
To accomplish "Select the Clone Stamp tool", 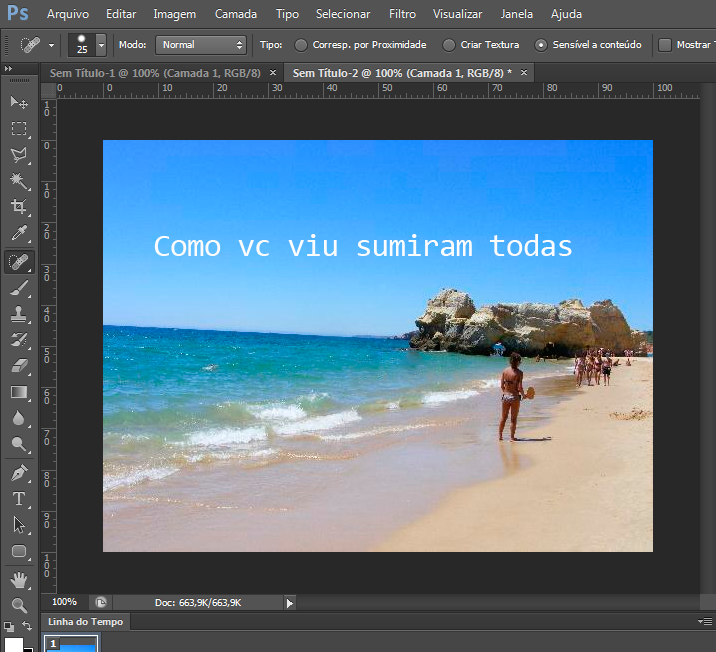I will coord(19,314).
